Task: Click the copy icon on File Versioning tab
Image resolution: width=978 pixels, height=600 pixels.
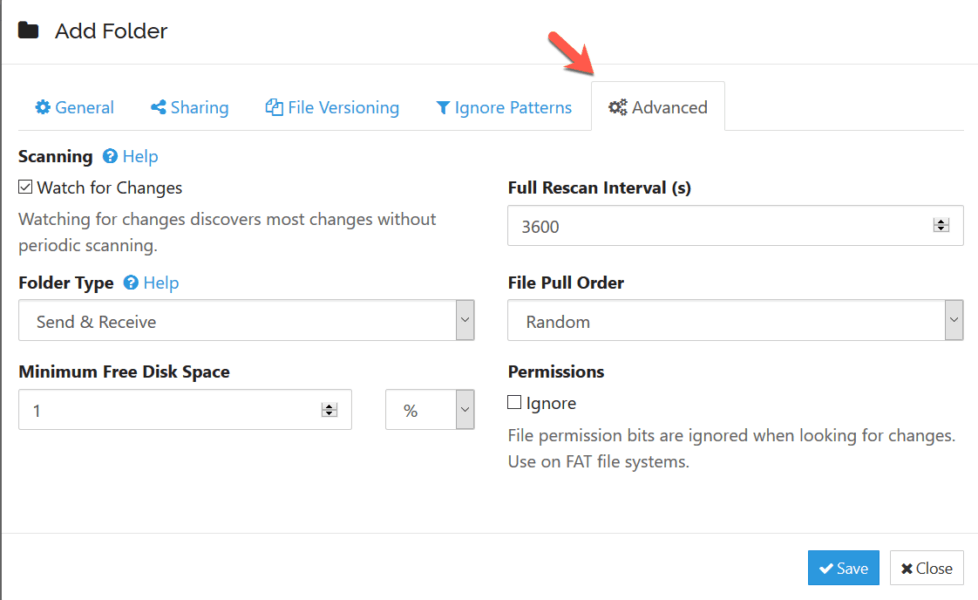Action: (x=274, y=108)
